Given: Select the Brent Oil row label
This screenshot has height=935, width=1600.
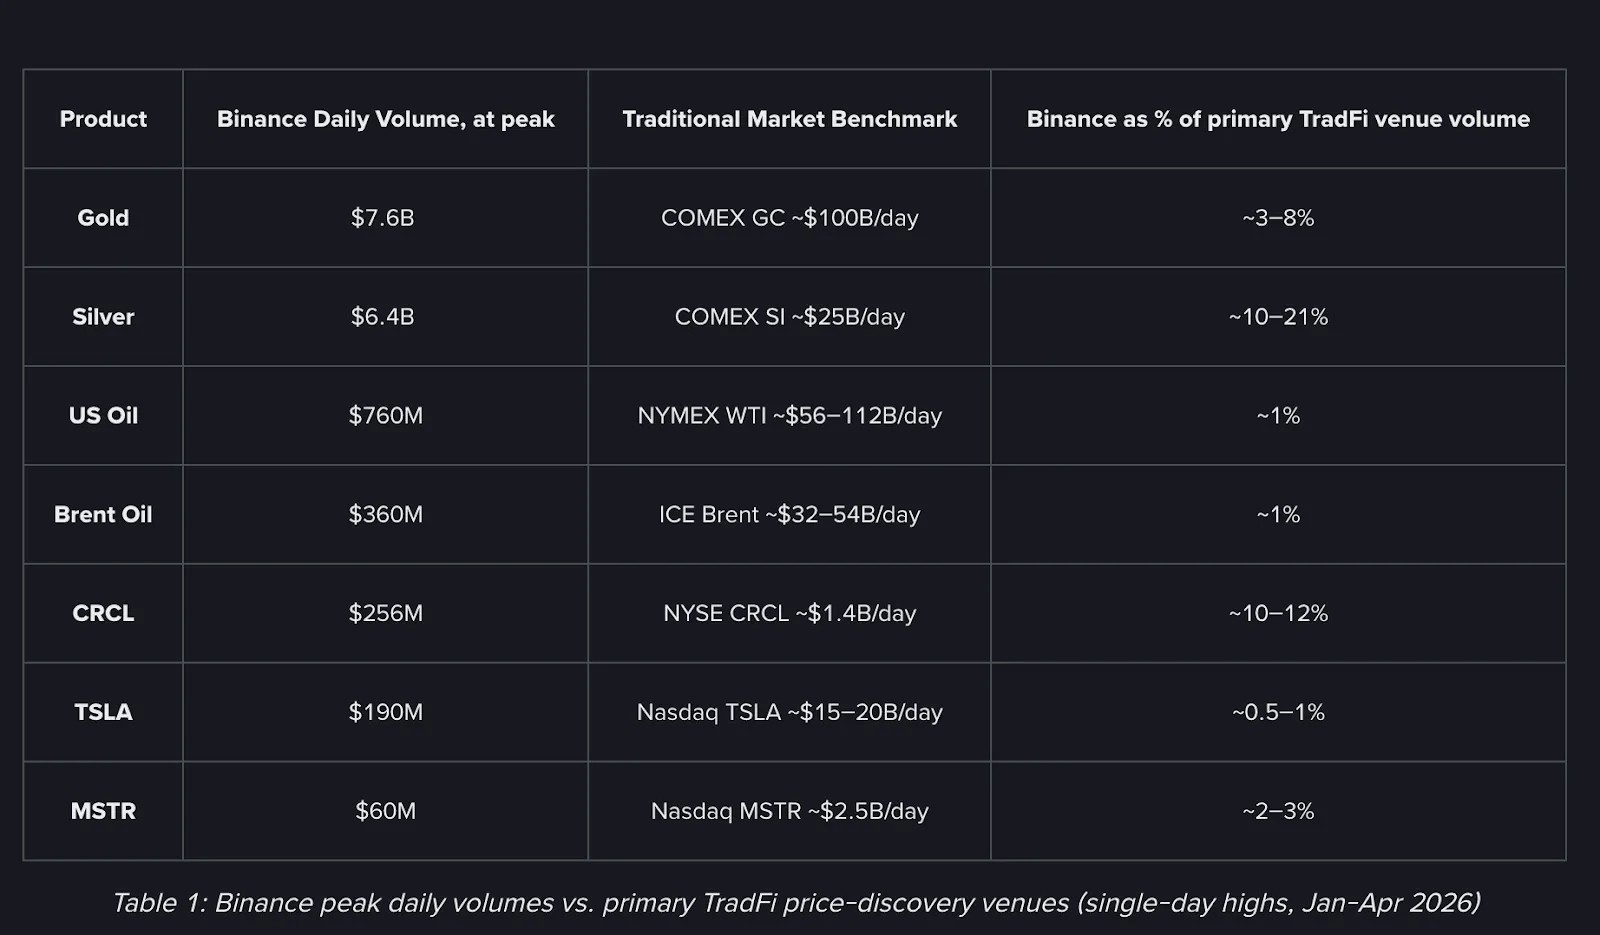Looking at the screenshot, I should pos(103,515).
